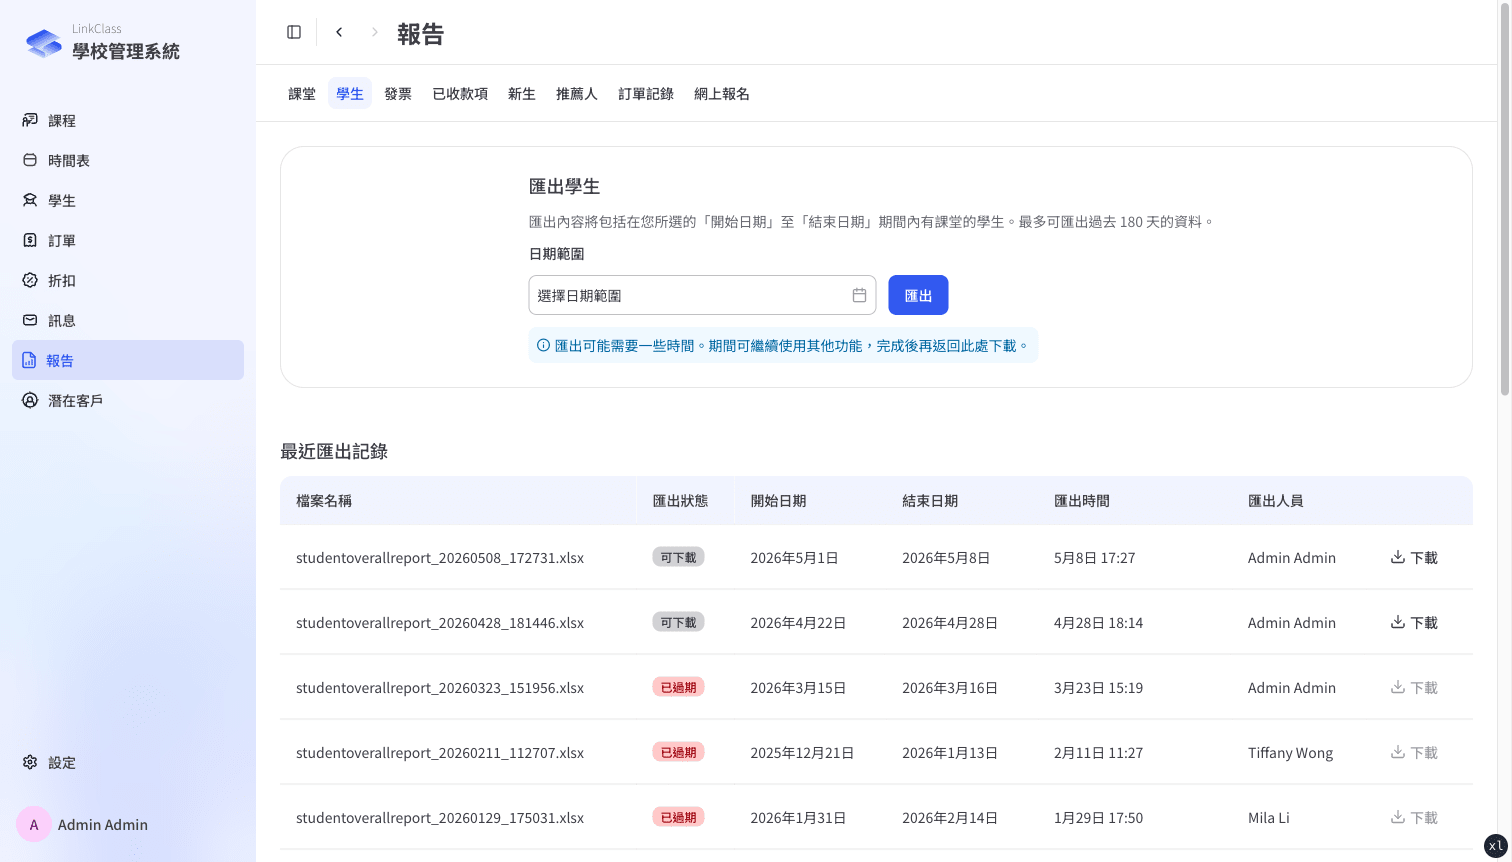1512x862 pixels.
Task: Click the blue 匯出 button
Action: pyautogui.click(x=918, y=295)
